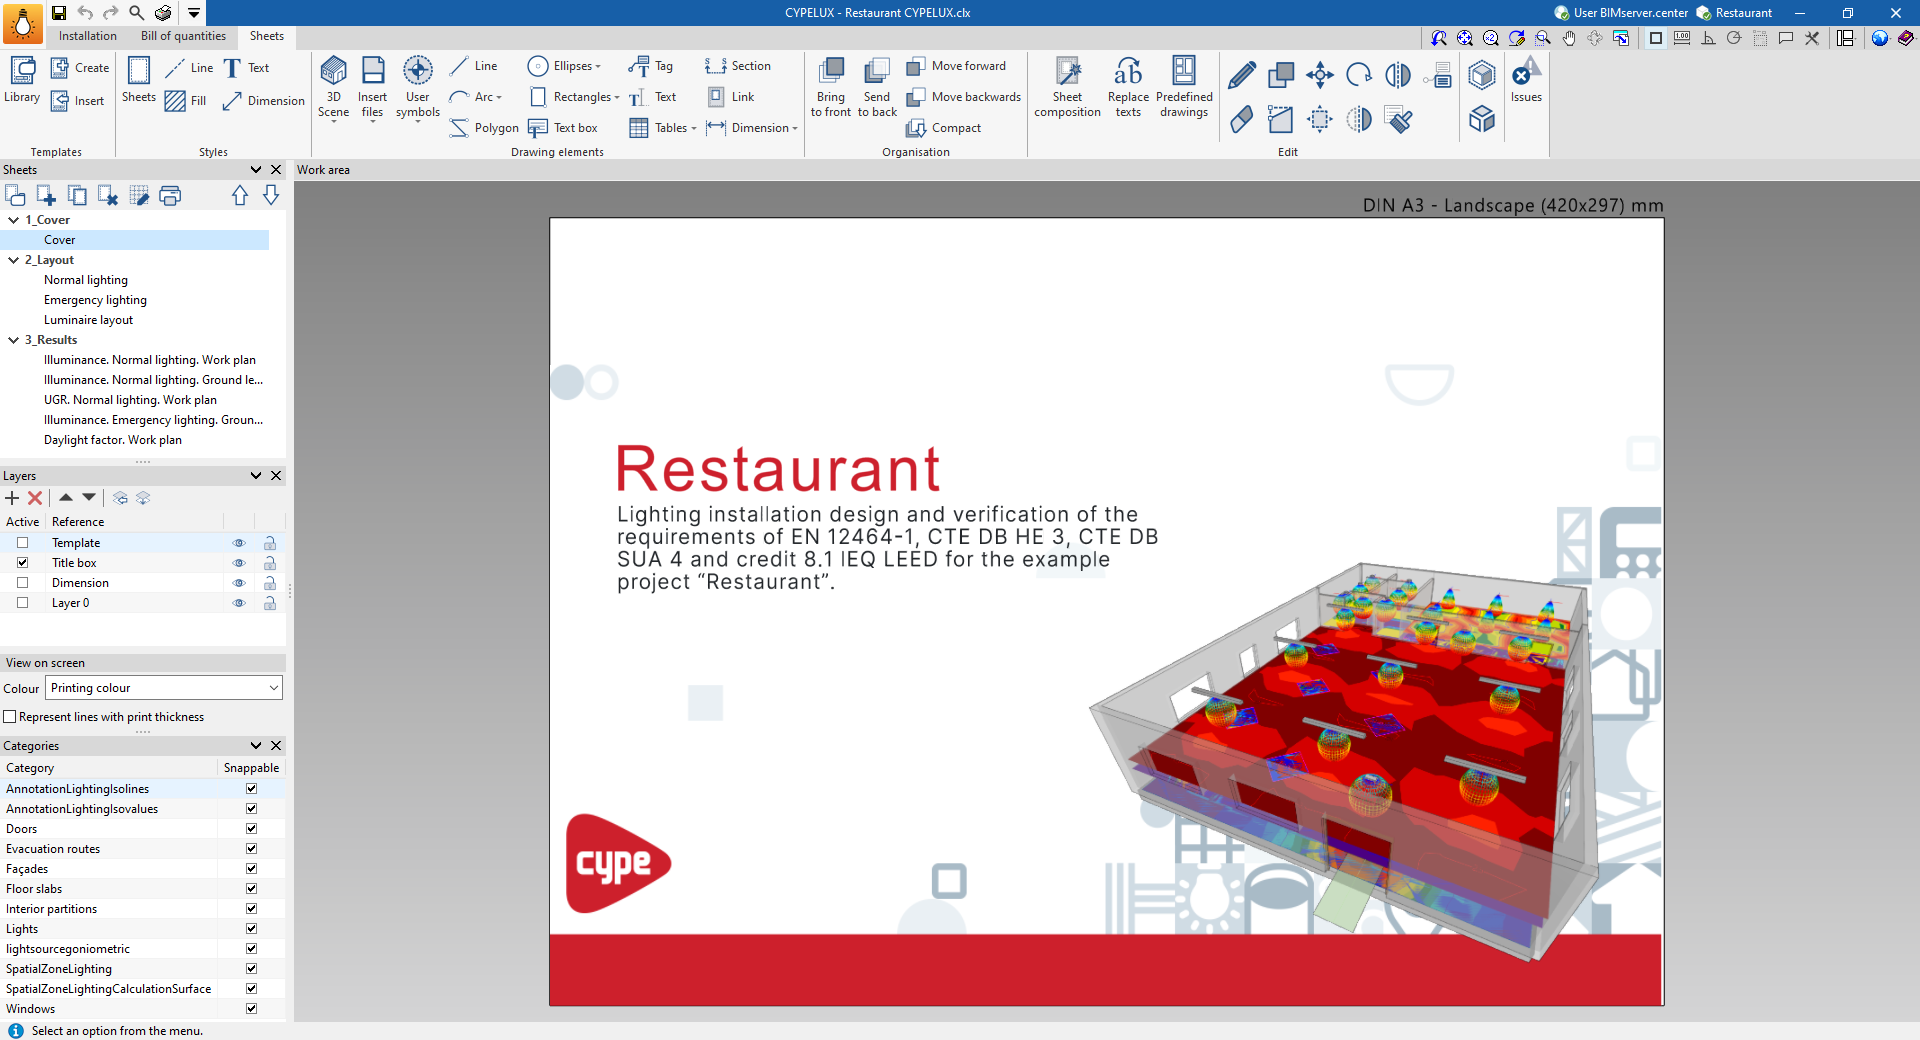Click the Polygon drawing tool

coord(484,128)
